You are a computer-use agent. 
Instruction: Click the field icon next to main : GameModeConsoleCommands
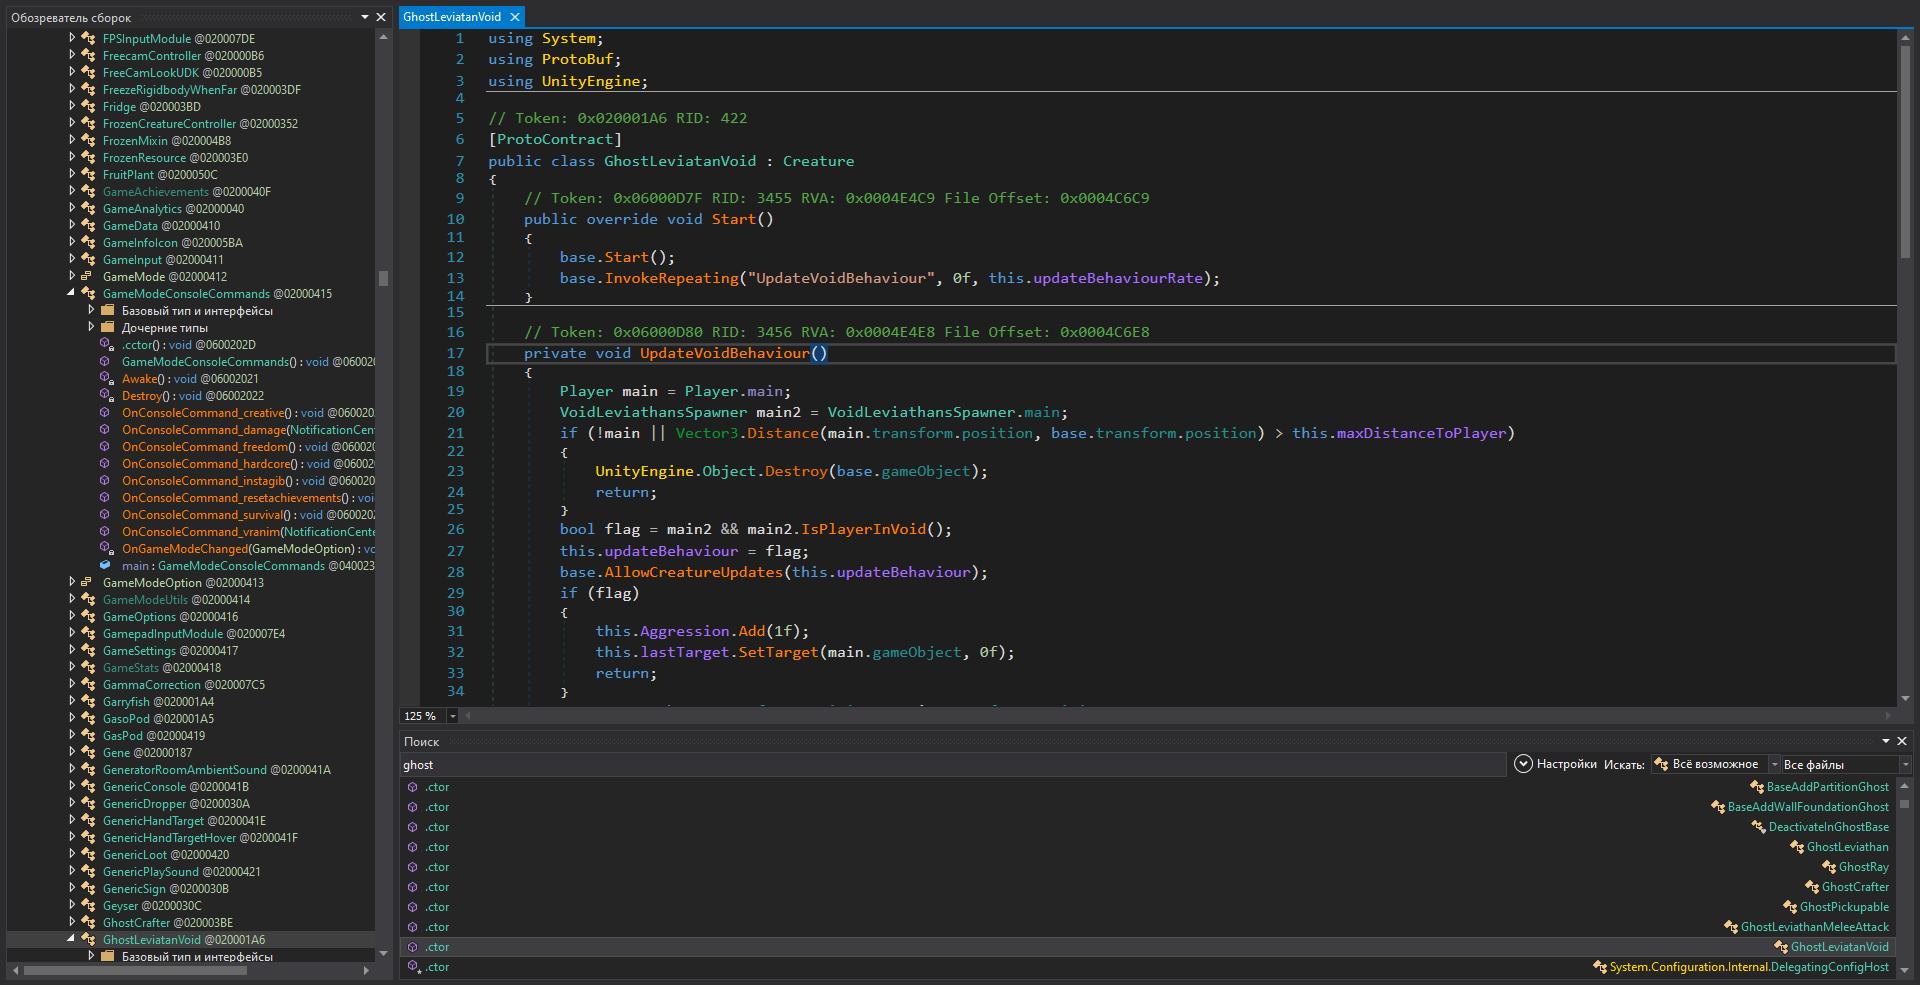click(106, 566)
